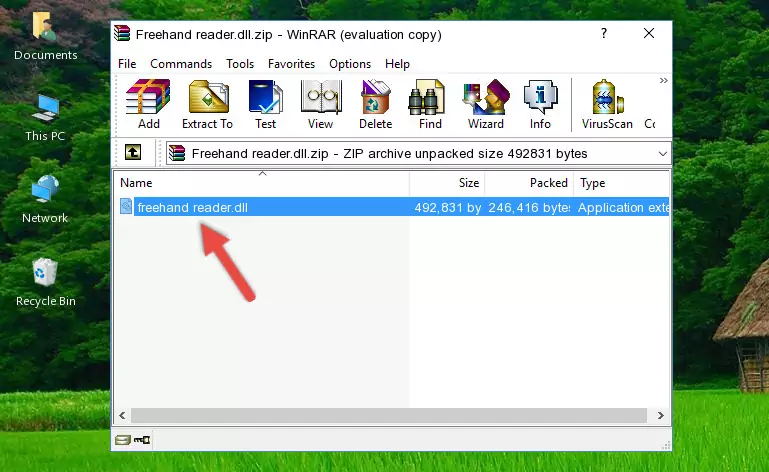
Task: Open the View file icon
Action: 321,104
